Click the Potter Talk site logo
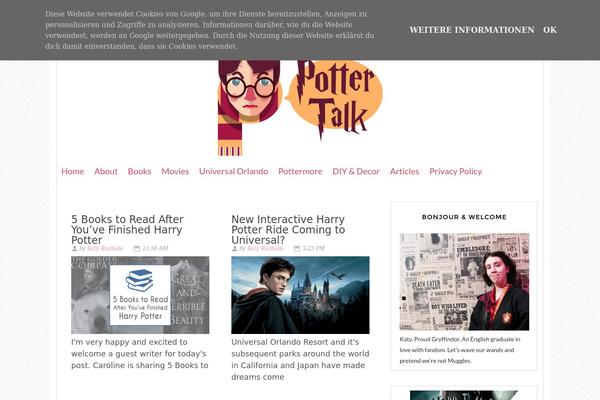This screenshot has height=400, width=600. tap(300, 108)
